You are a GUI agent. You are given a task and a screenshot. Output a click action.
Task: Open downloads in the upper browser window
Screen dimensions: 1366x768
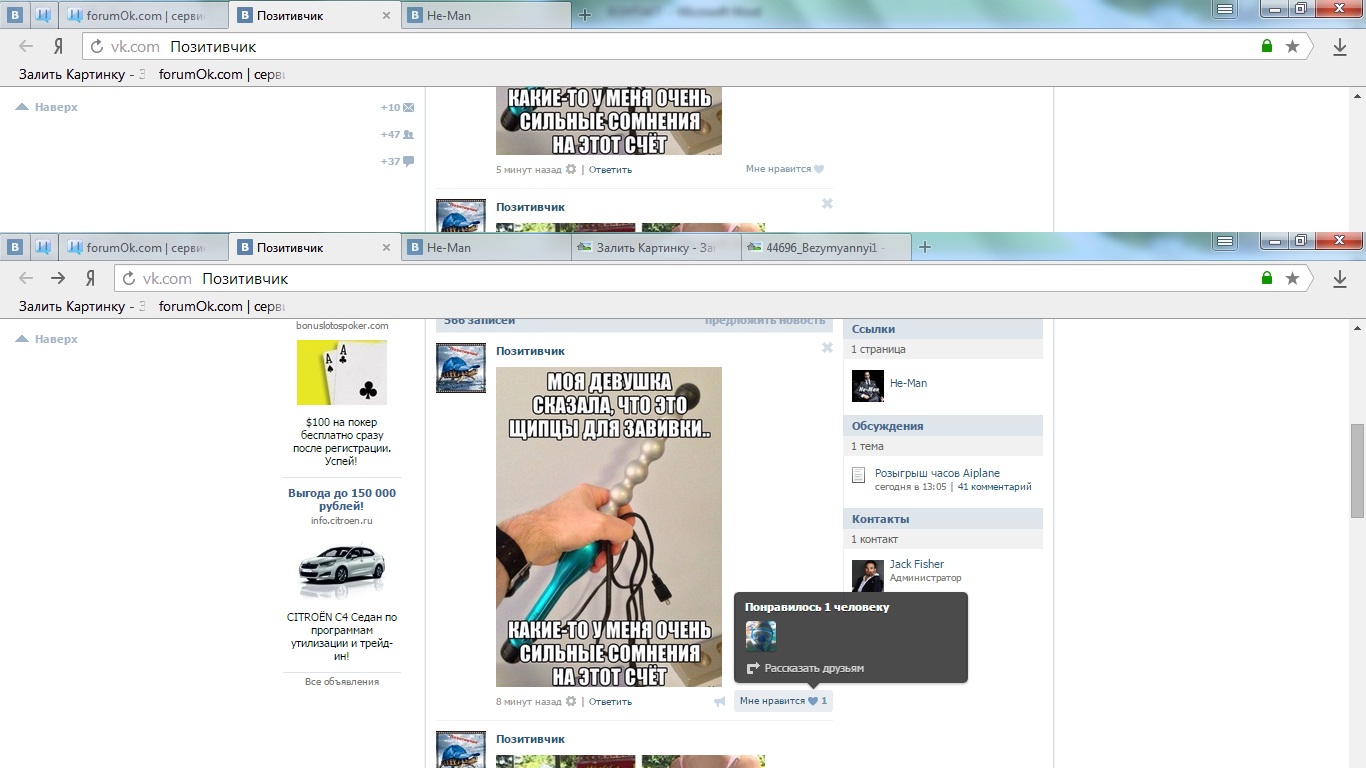pos(1340,47)
